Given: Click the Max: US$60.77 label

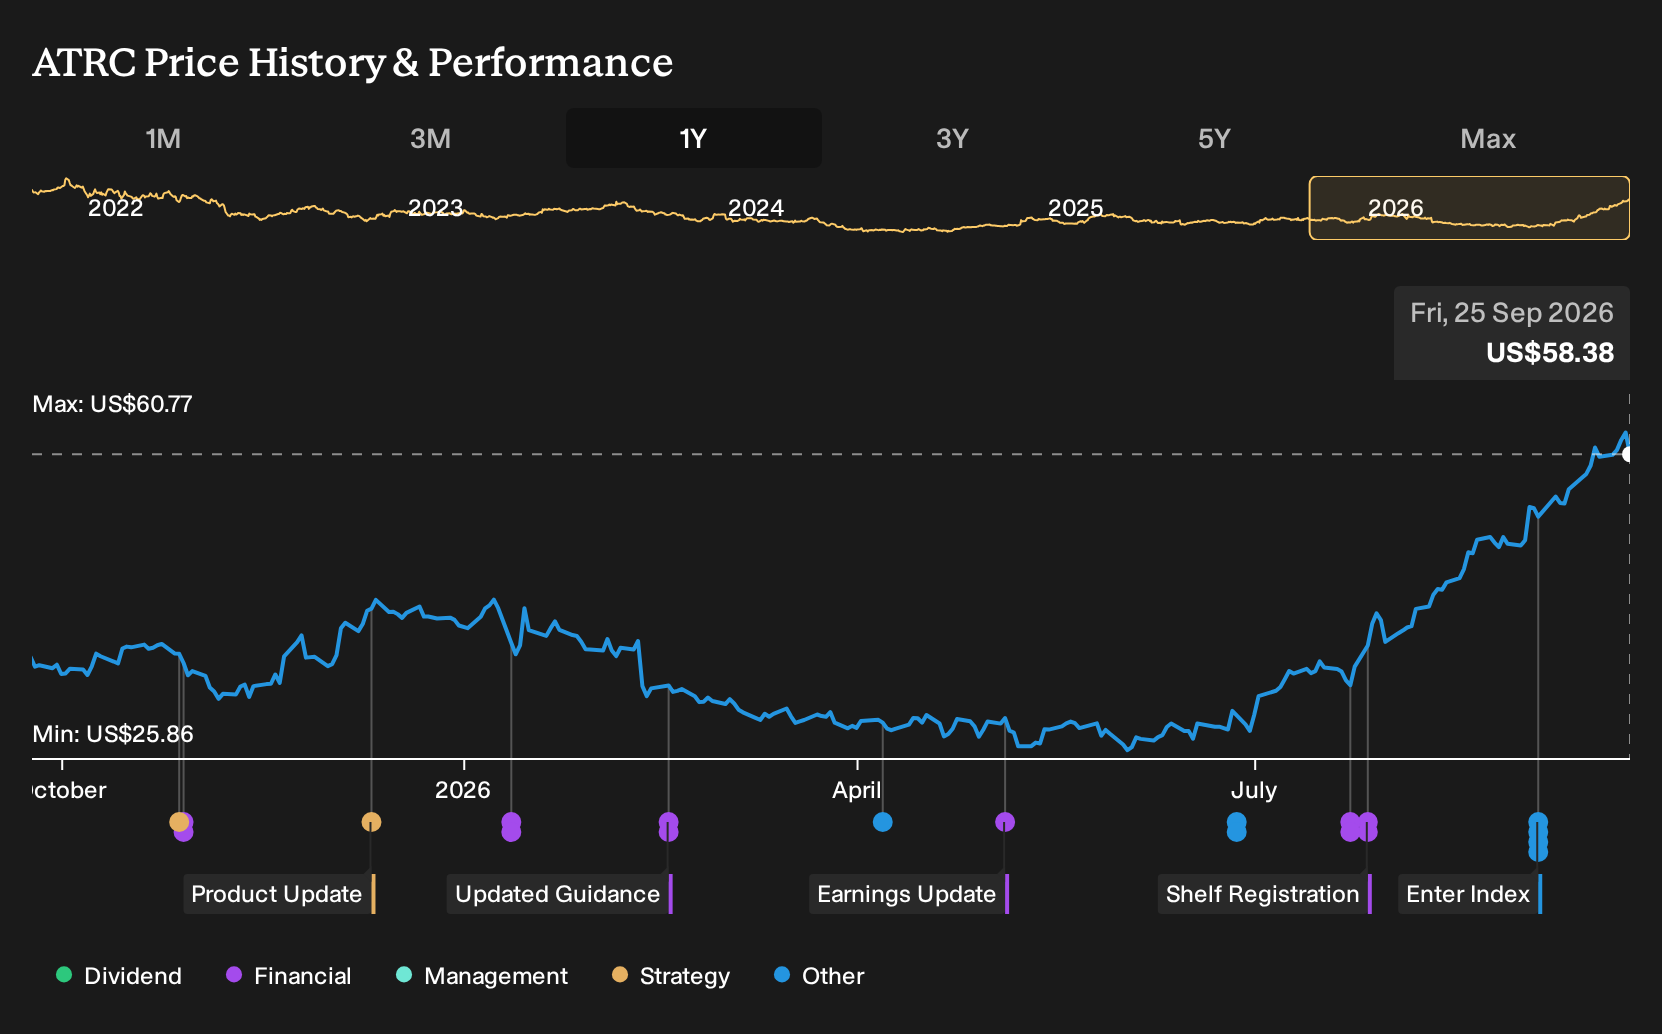Looking at the screenshot, I should 113,404.
